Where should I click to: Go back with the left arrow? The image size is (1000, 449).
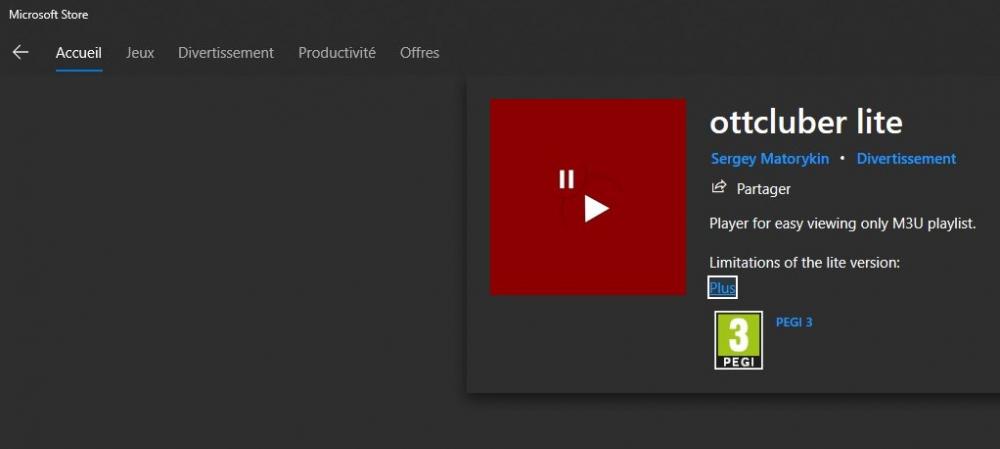point(20,52)
